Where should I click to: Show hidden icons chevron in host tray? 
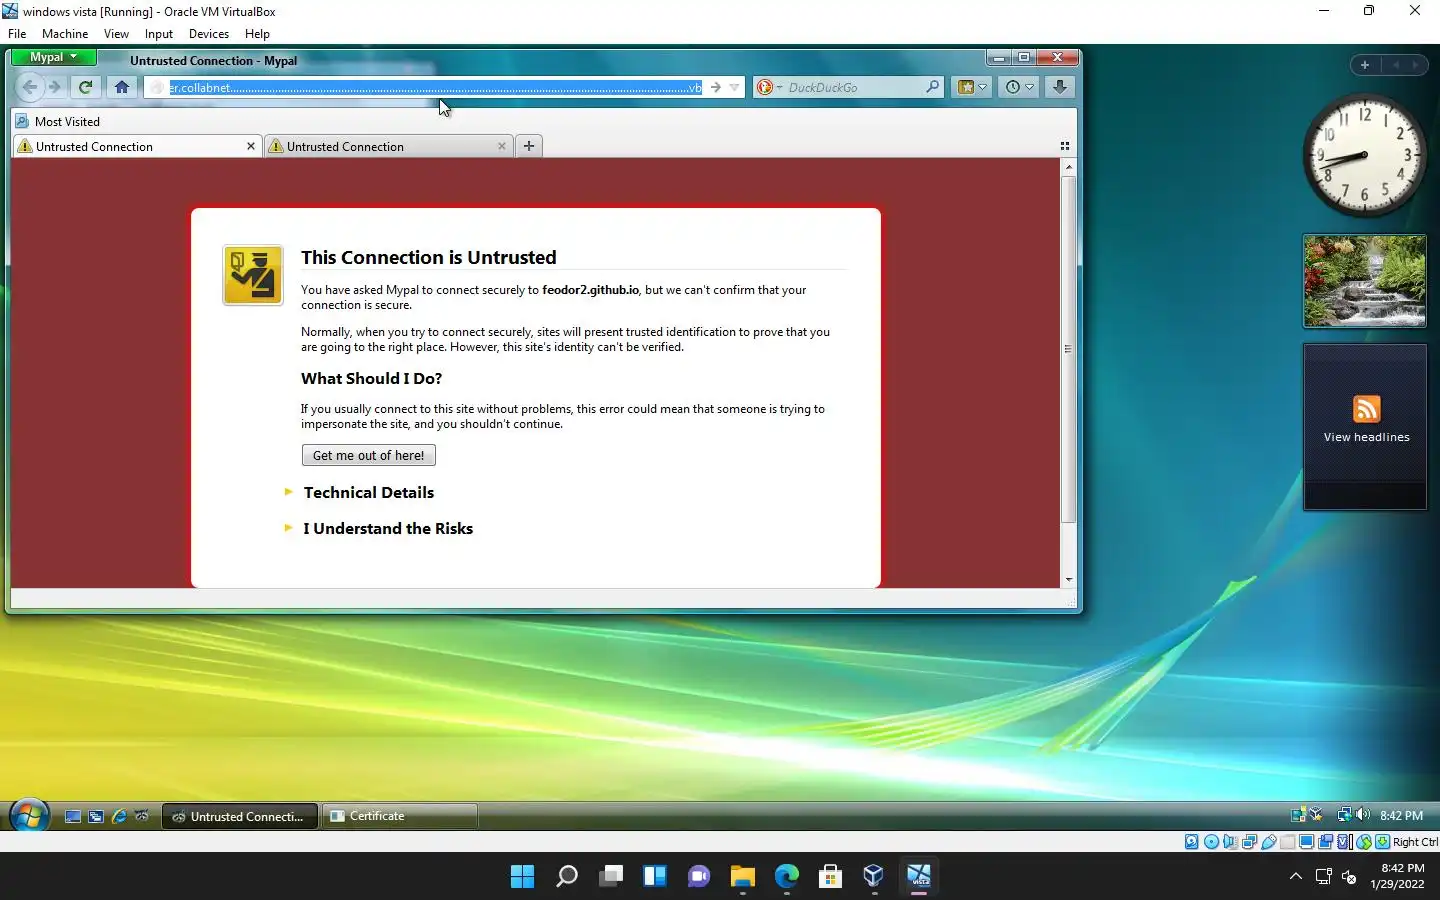pyautogui.click(x=1296, y=877)
